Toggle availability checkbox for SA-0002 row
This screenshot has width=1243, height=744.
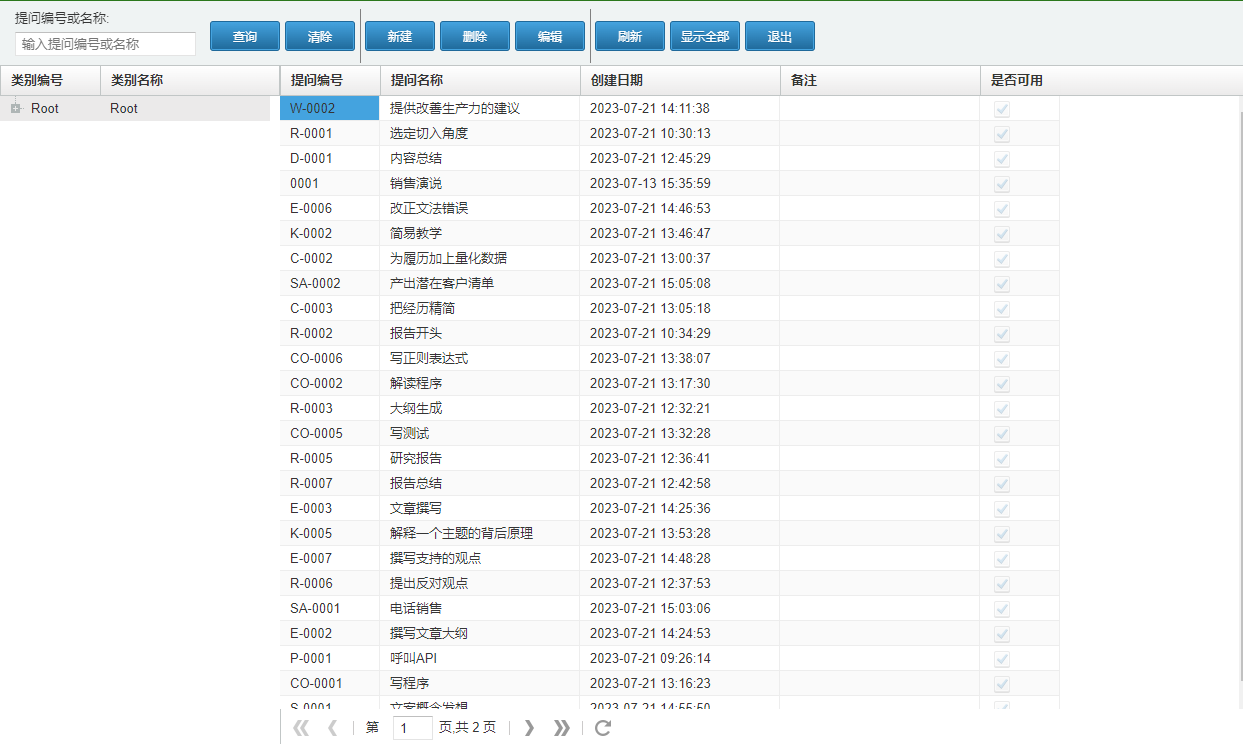coord(1002,284)
